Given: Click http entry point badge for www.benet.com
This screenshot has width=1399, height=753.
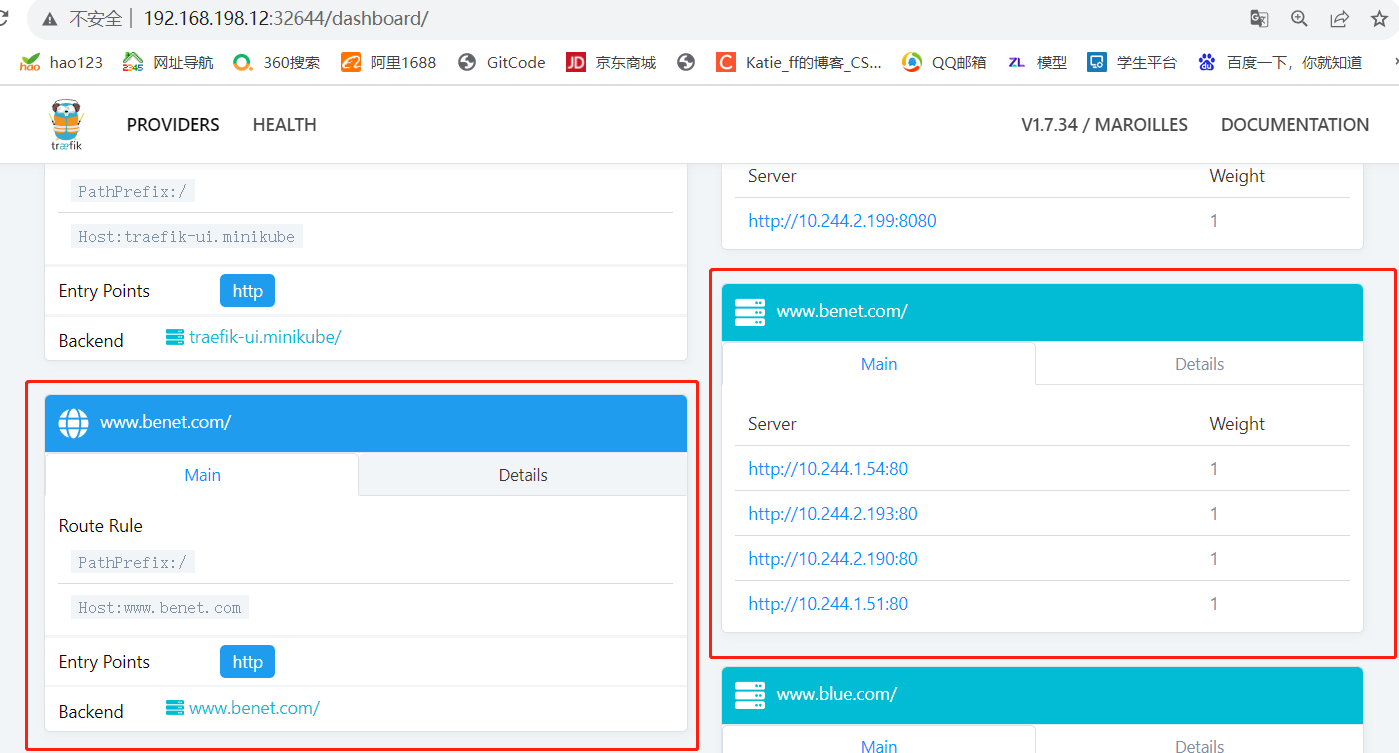Looking at the screenshot, I should [x=247, y=662].
